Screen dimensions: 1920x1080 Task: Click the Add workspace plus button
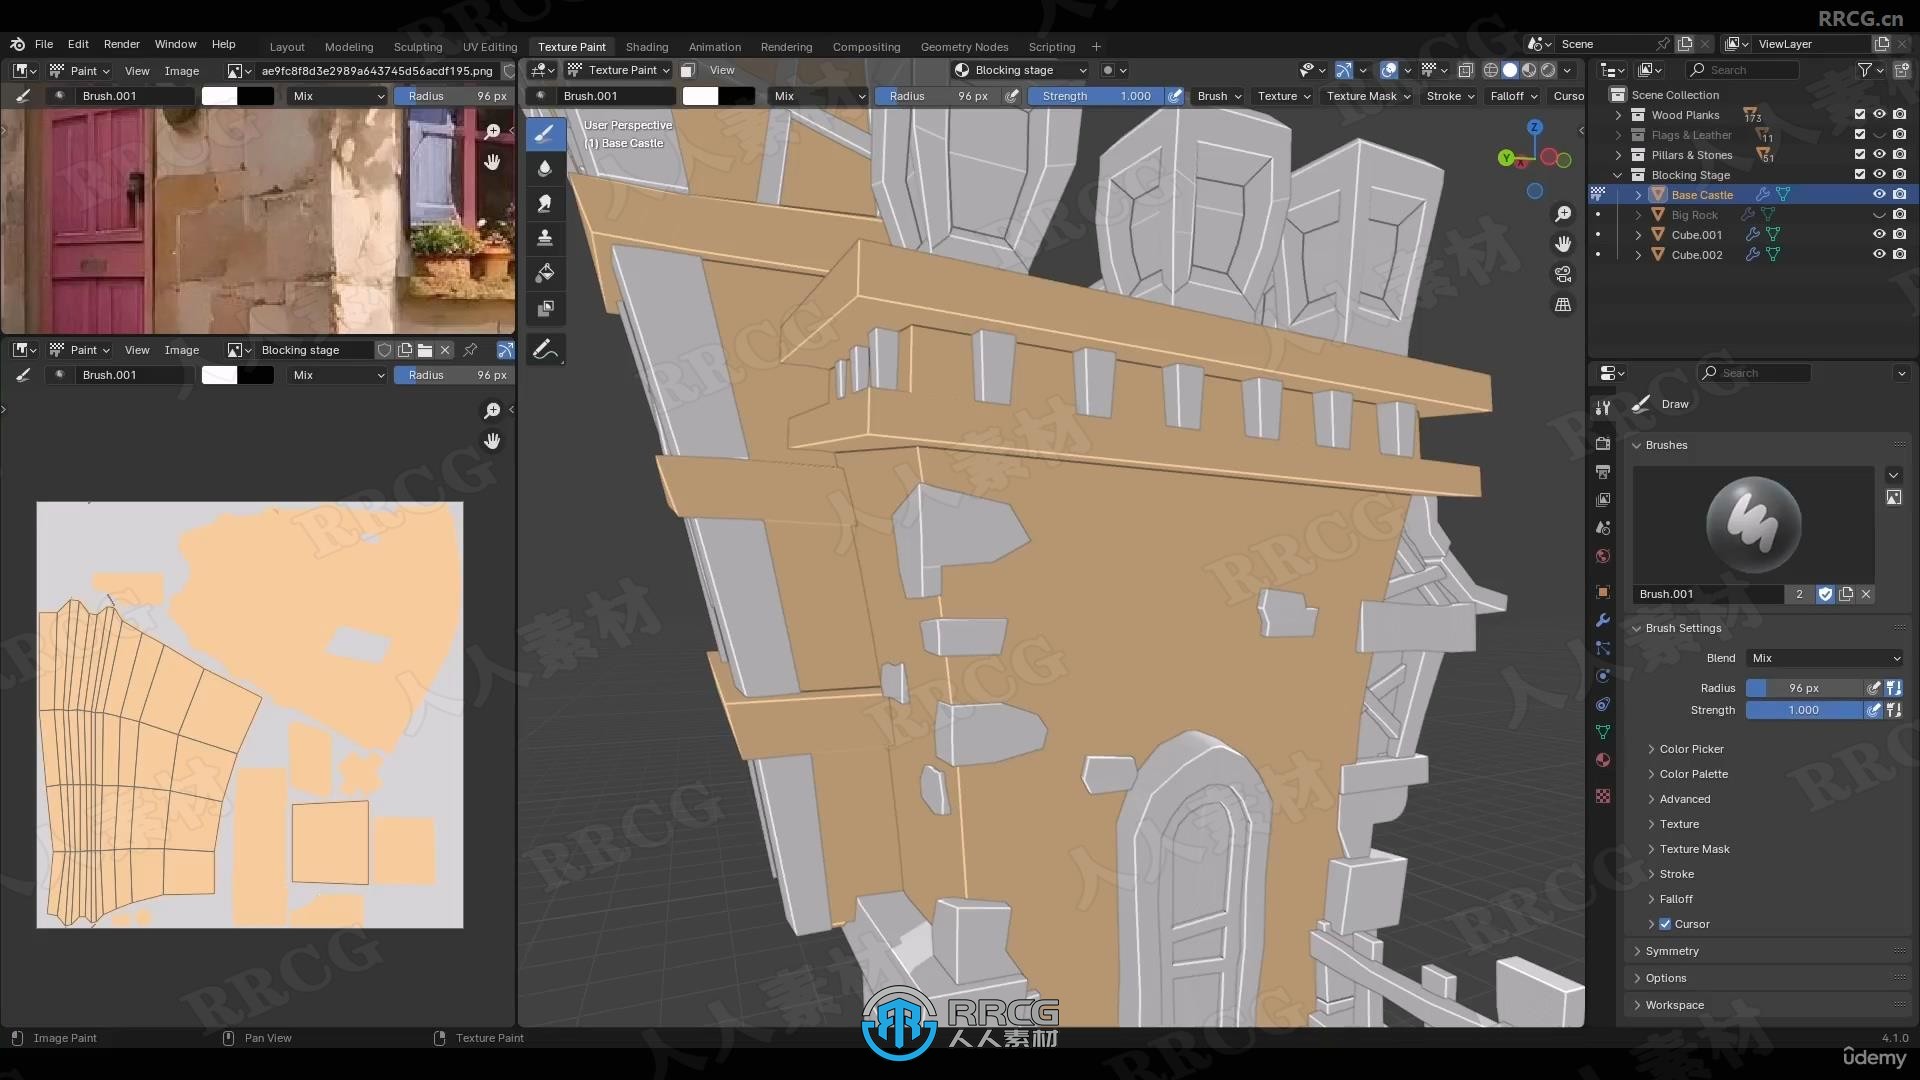point(1096,46)
